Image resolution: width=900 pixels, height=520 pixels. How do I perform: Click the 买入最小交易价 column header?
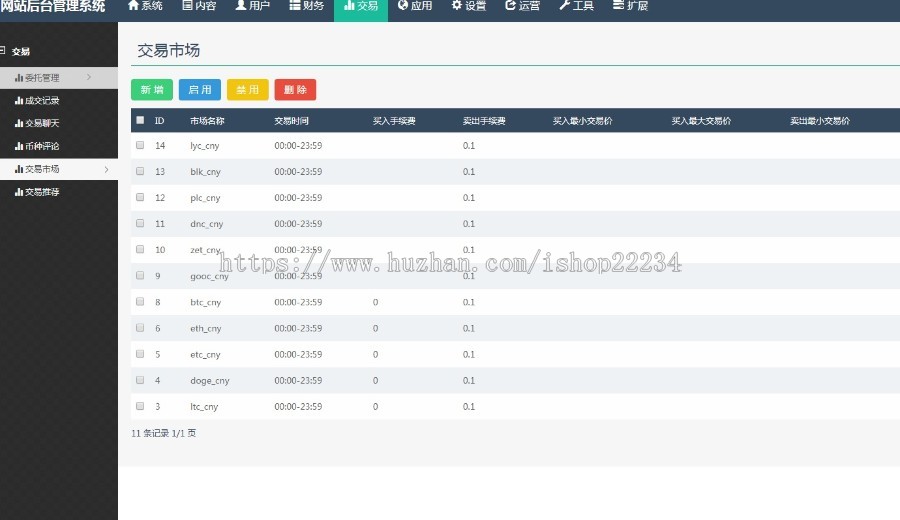coord(583,121)
